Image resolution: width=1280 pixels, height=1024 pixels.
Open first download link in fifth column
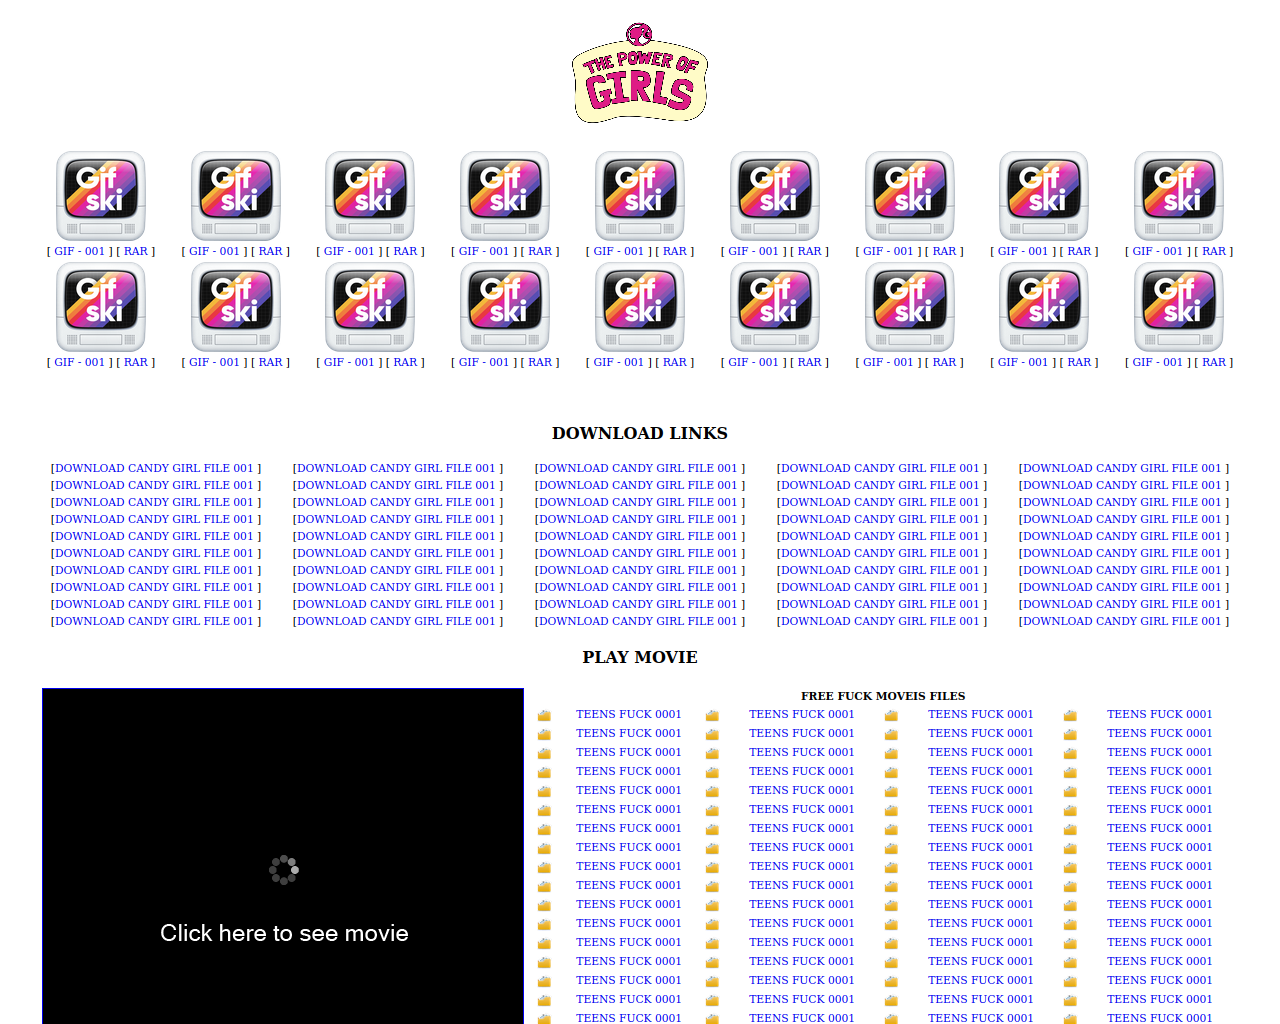click(1124, 468)
